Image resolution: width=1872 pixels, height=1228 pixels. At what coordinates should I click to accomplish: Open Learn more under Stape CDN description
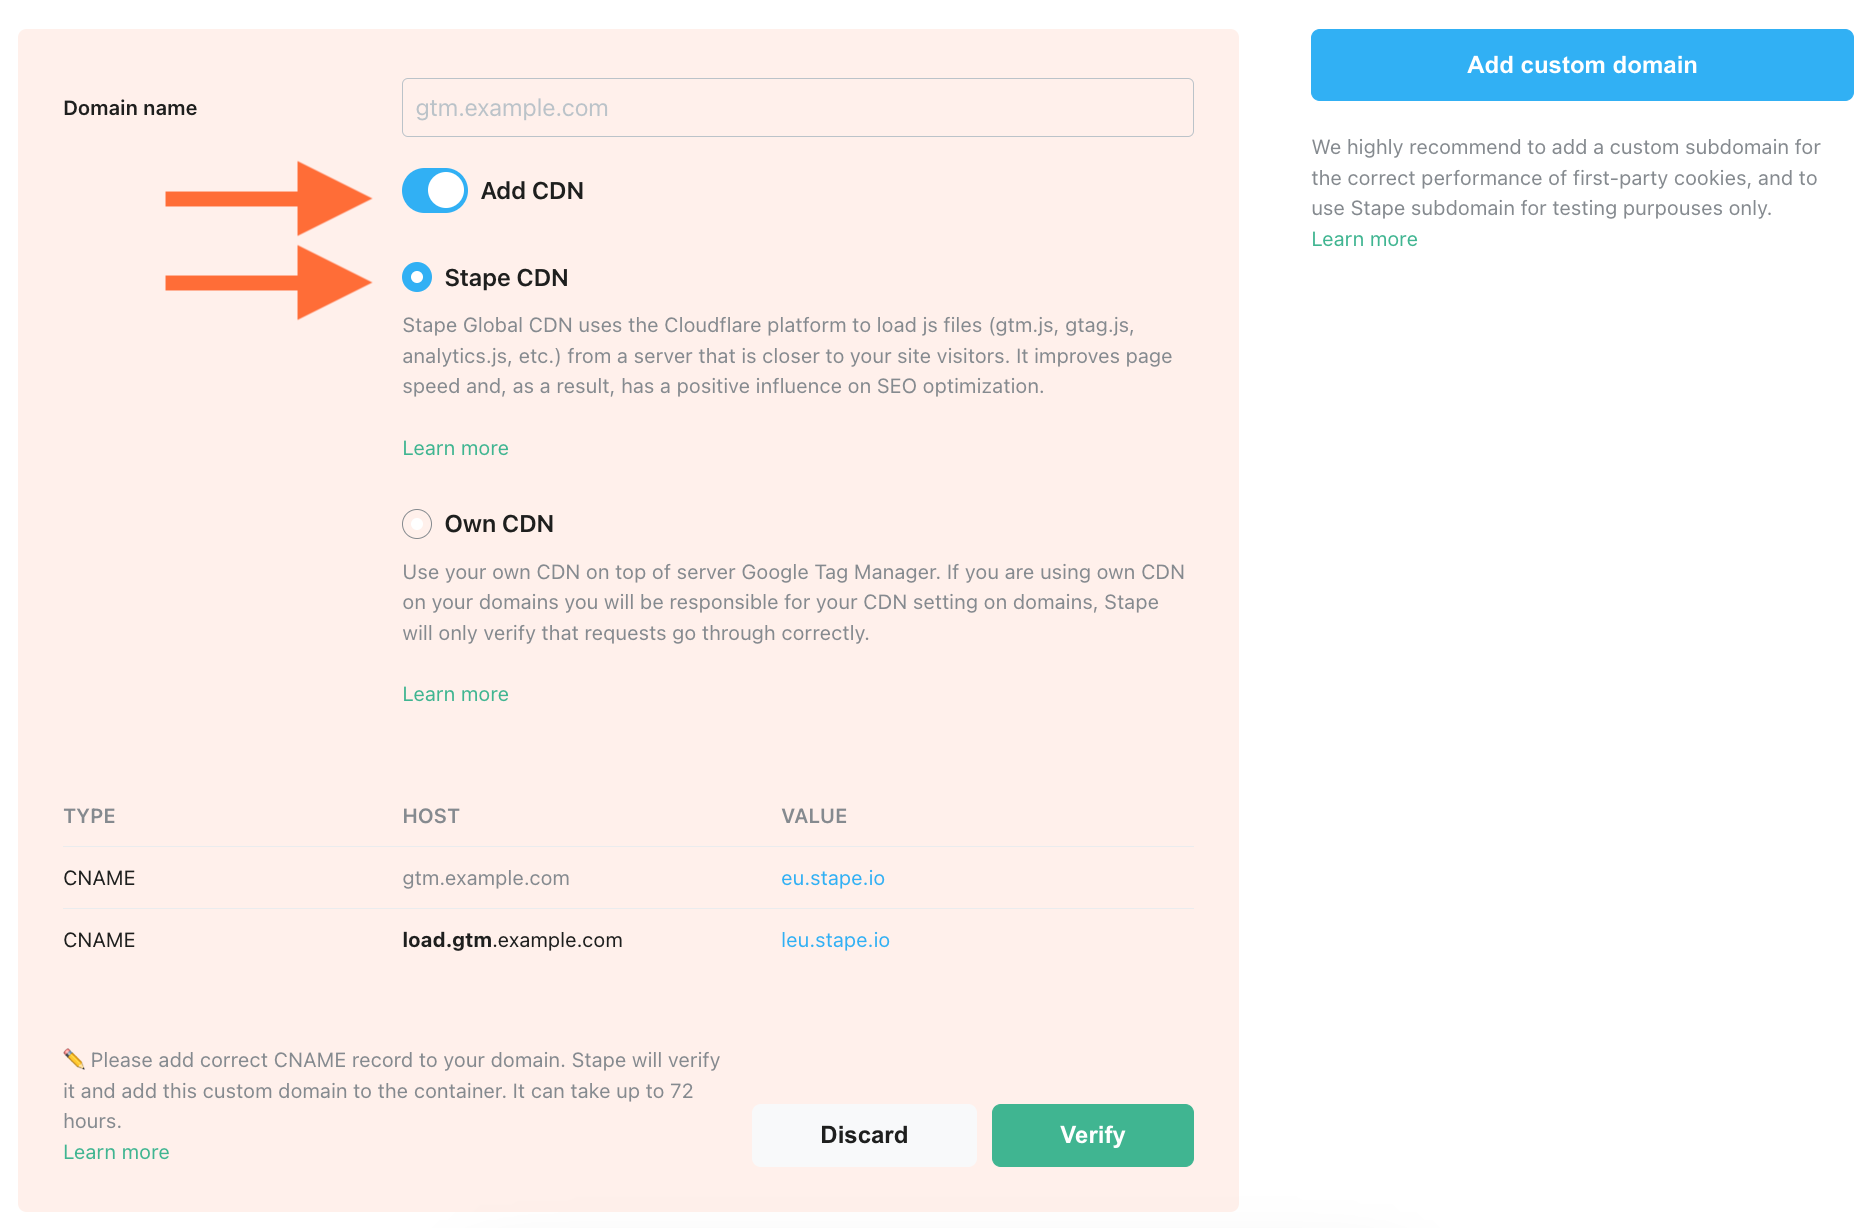(x=455, y=448)
